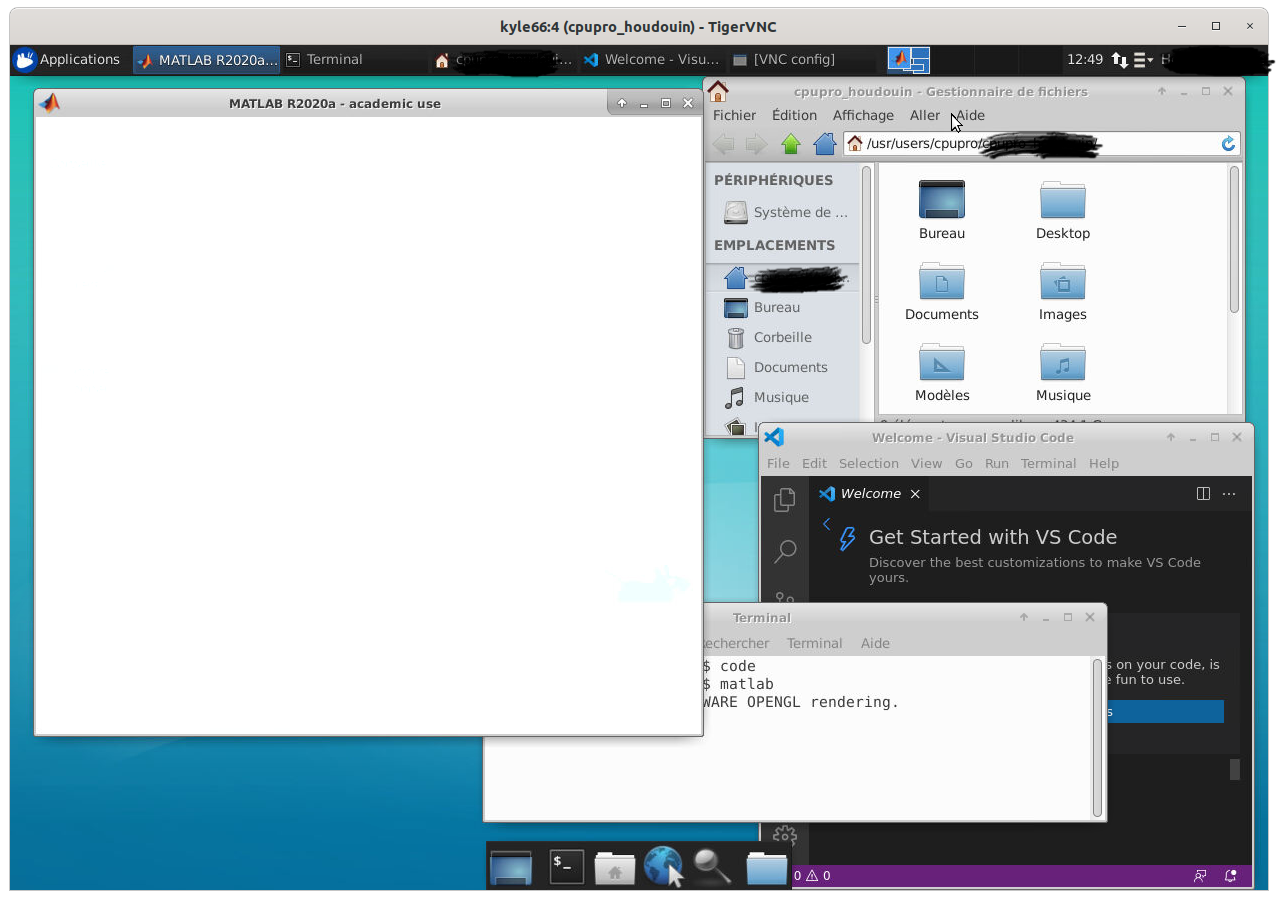Open the Help menu in VS Code
Viewport: 1278px width, 900px height.
[1103, 463]
